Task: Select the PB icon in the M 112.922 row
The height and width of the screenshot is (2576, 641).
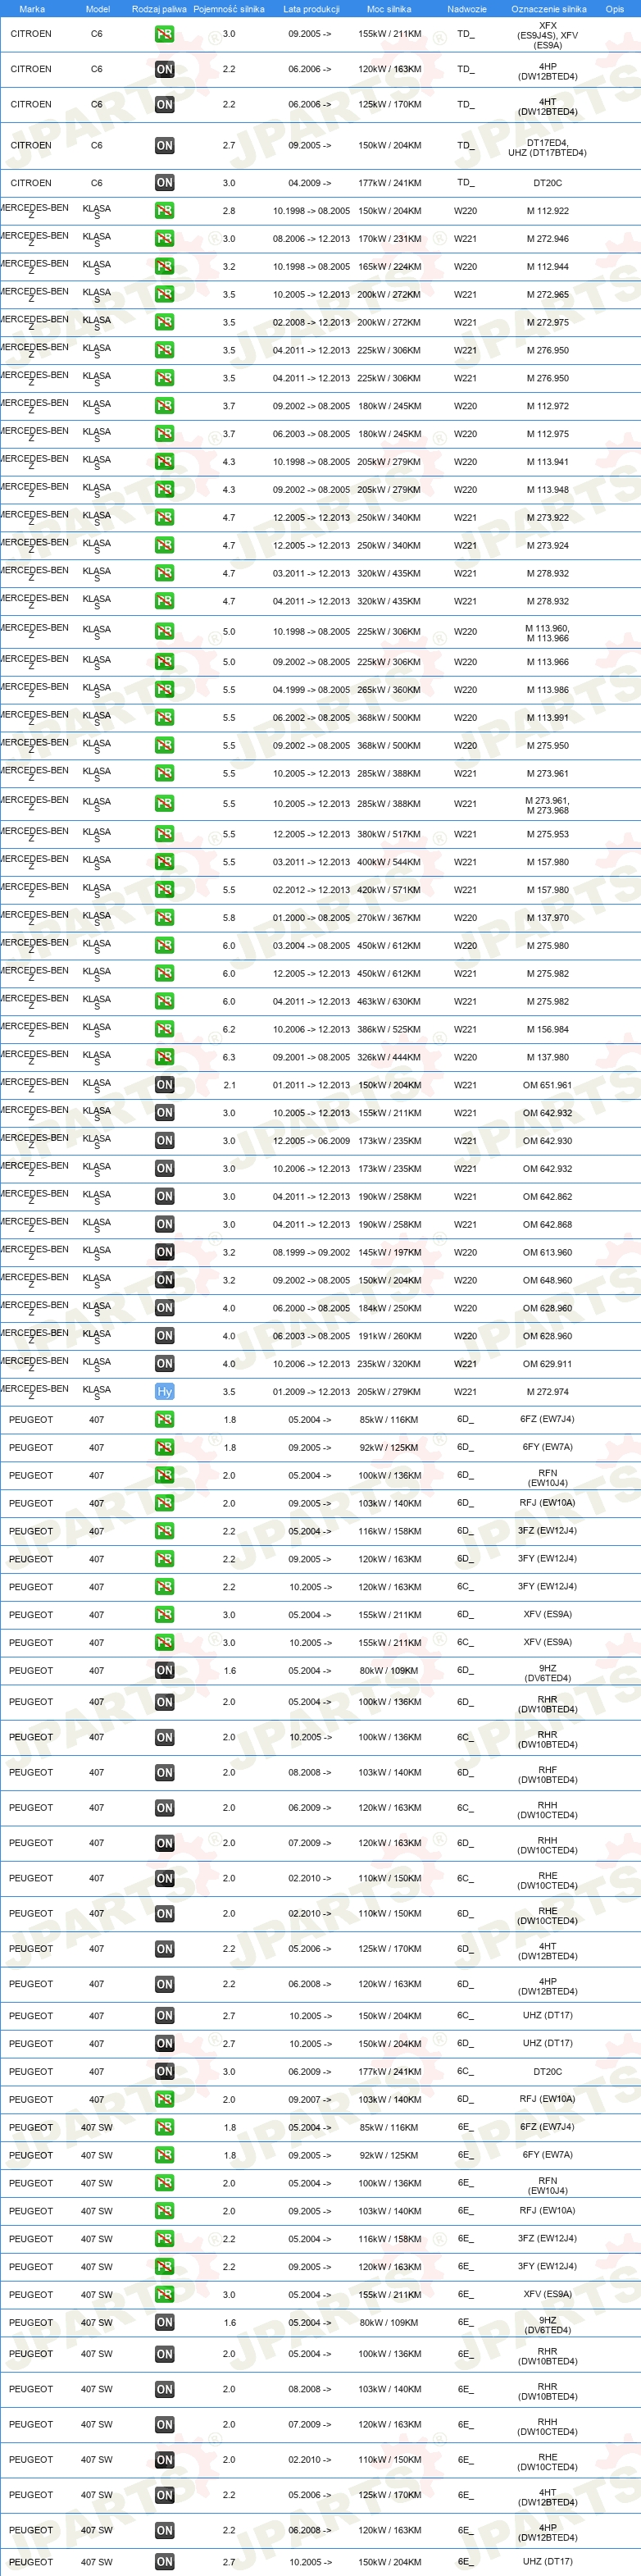Action: (x=165, y=211)
